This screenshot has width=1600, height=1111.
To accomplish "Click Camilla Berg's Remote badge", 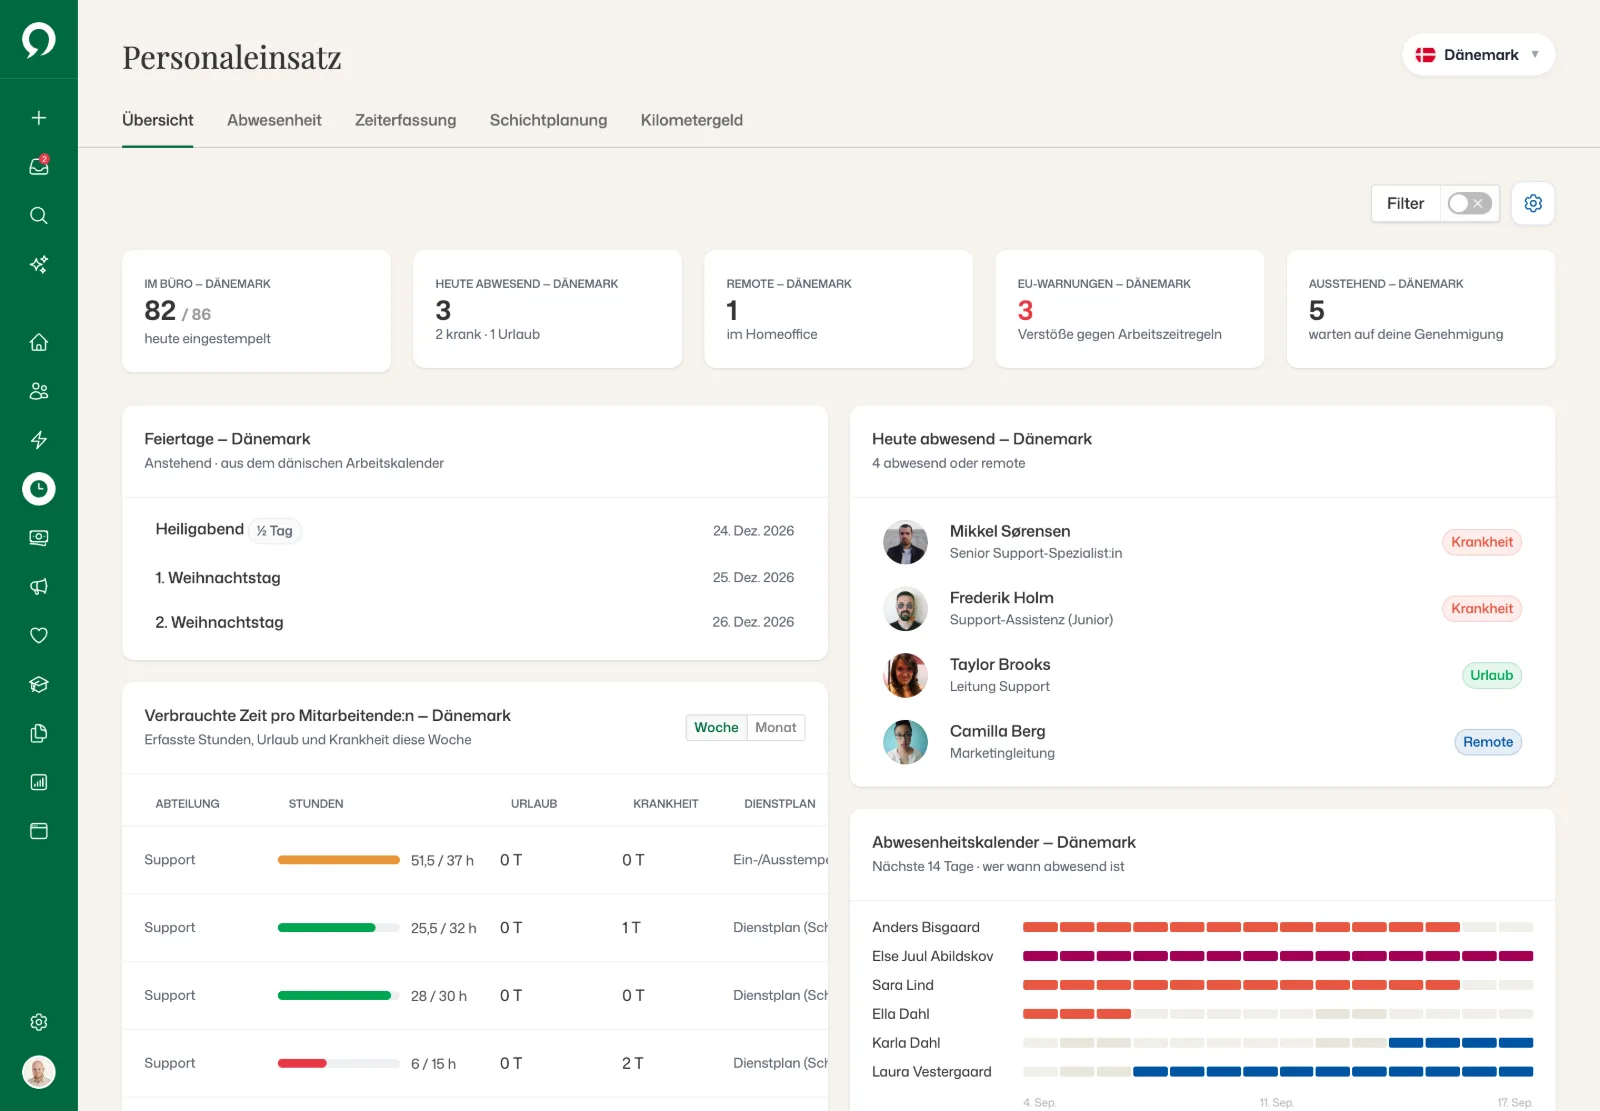I will pos(1487,742).
